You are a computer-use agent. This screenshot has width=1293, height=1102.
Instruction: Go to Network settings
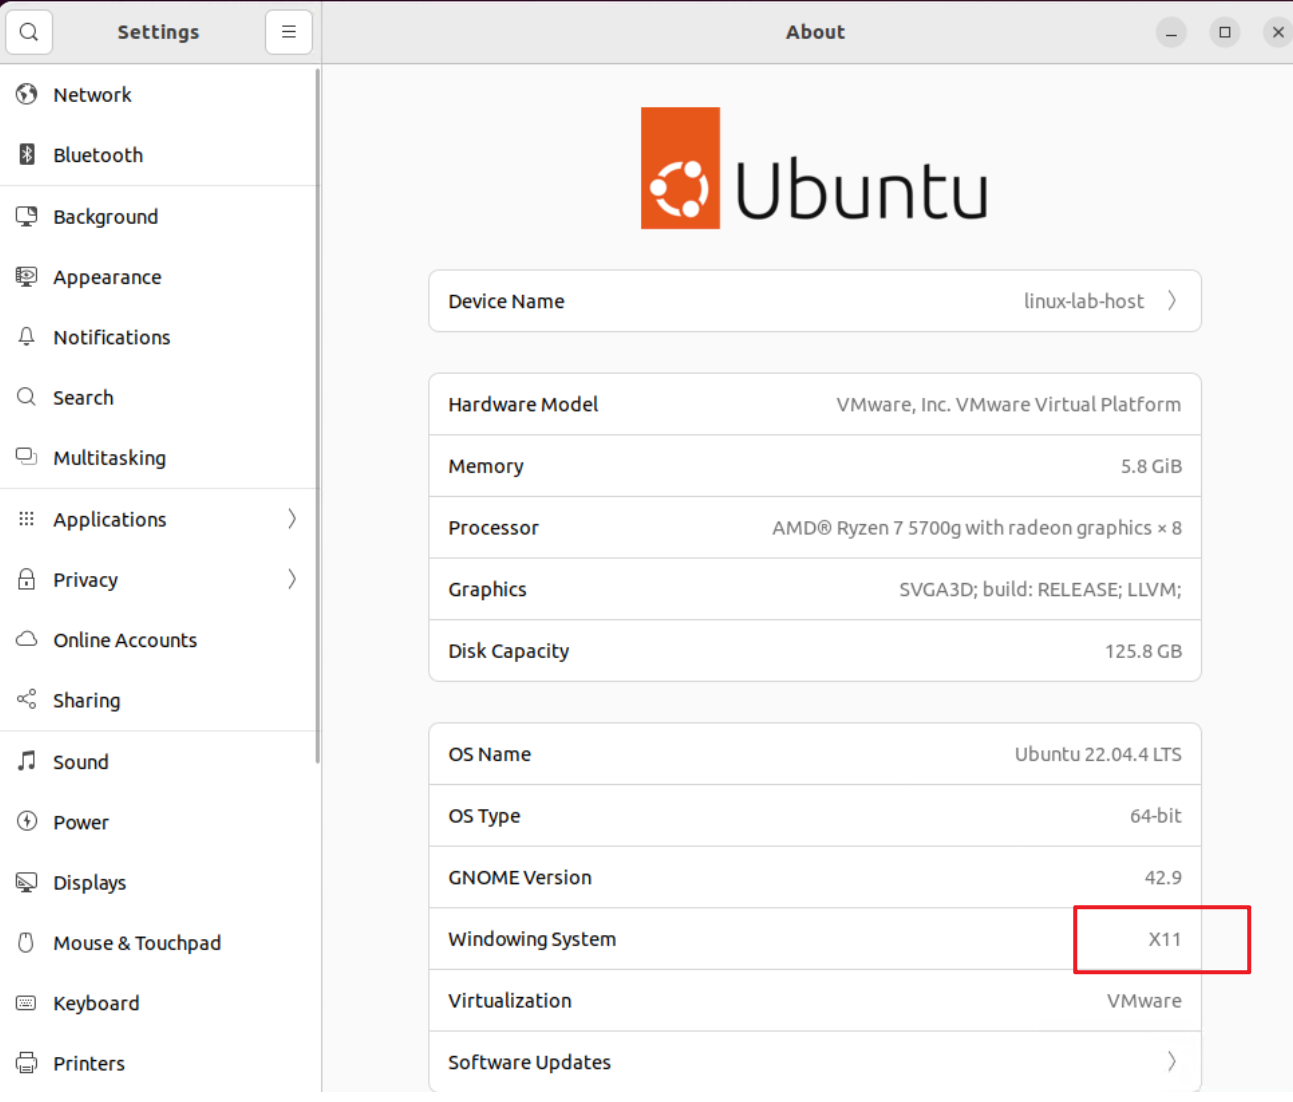click(160, 94)
